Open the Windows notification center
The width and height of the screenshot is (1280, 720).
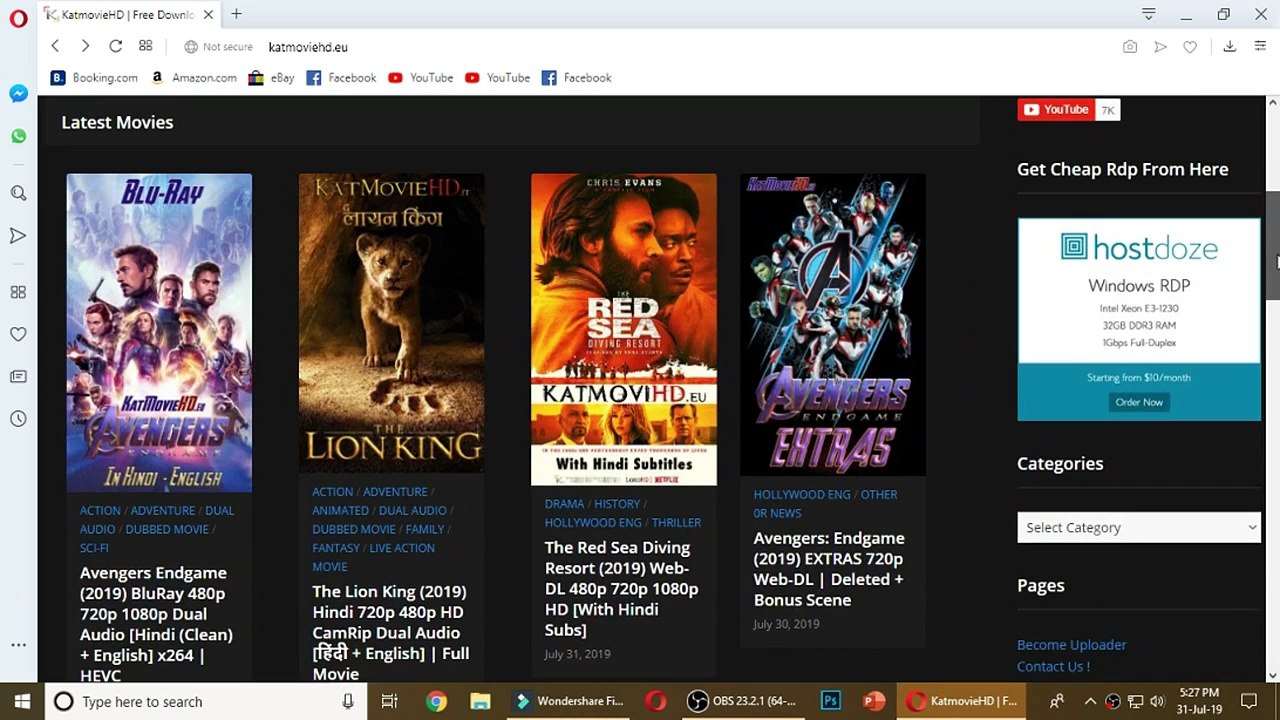coord(1248,701)
